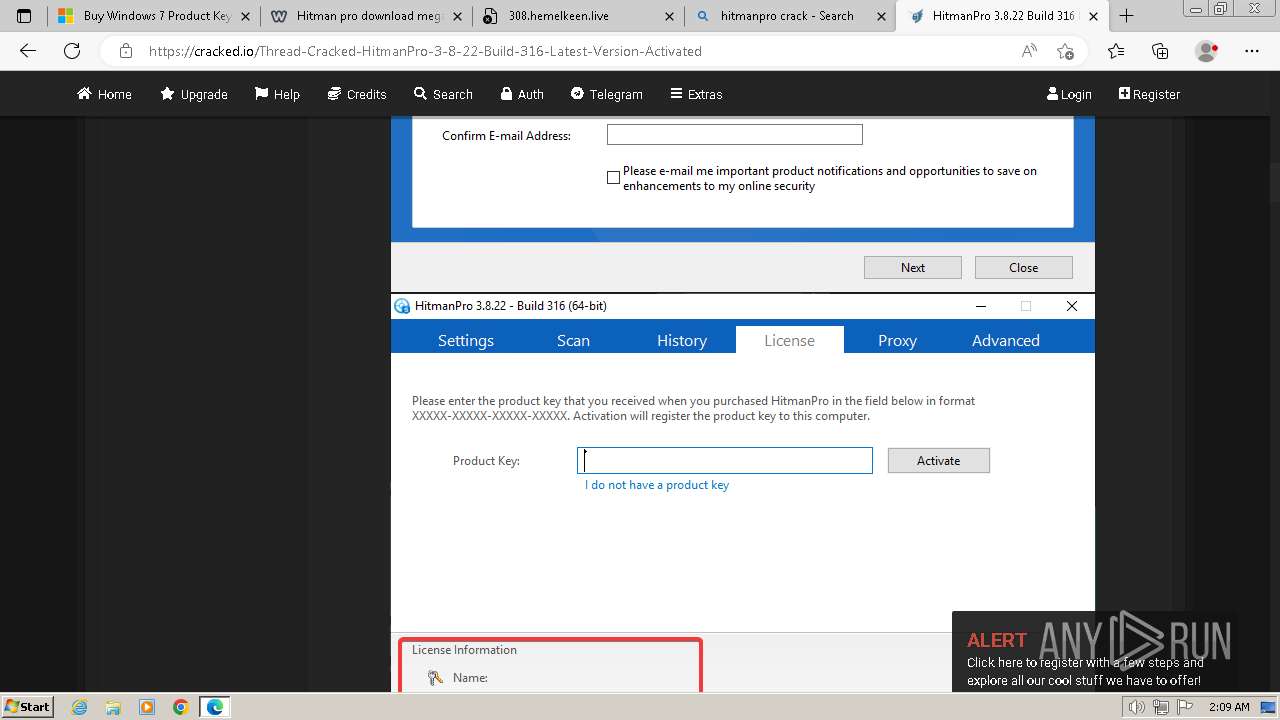Image resolution: width=1280 pixels, height=720 pixels.
Task: Click the Product Key input field
Action: (x=725, y=460)
